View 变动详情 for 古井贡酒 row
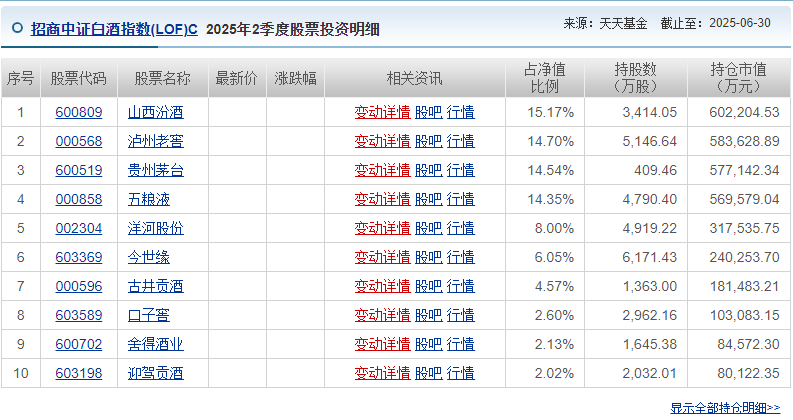 tap(382, 286)
